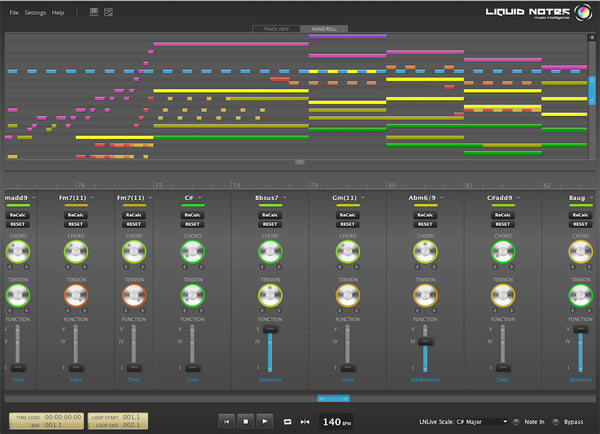This screenshot has height=434, width=600.
Task: Click RESET on the Abm6/9 strip
Action: tap(424, 225)
